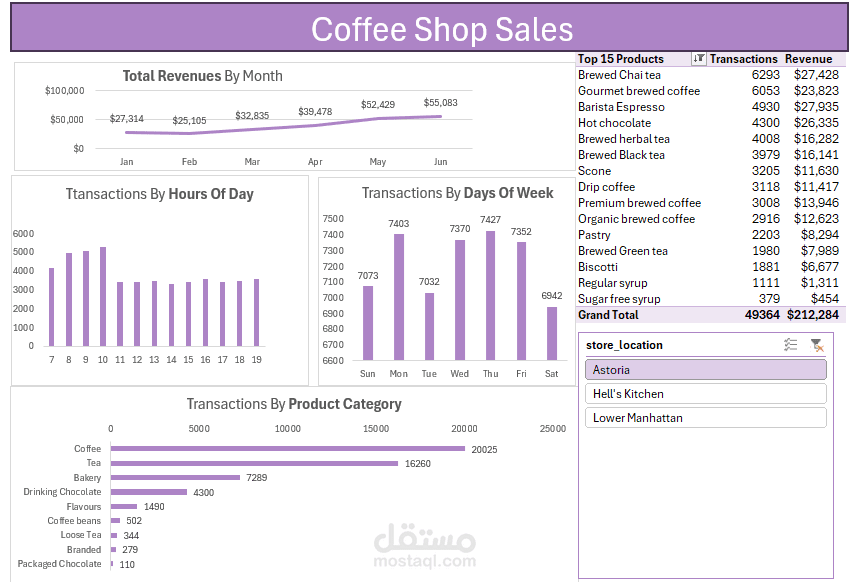Select Hell's Kitchen in the store_location slicer

705,394
